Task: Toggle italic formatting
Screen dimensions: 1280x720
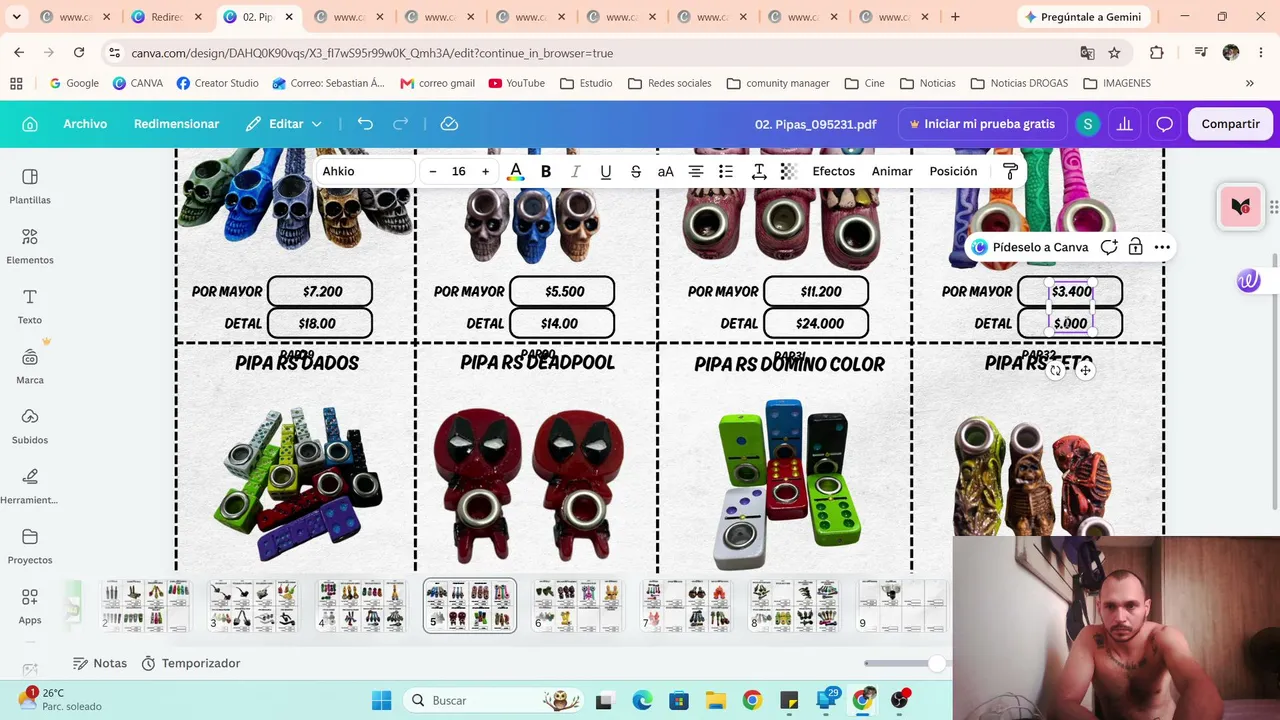Action: click(575, 172)
